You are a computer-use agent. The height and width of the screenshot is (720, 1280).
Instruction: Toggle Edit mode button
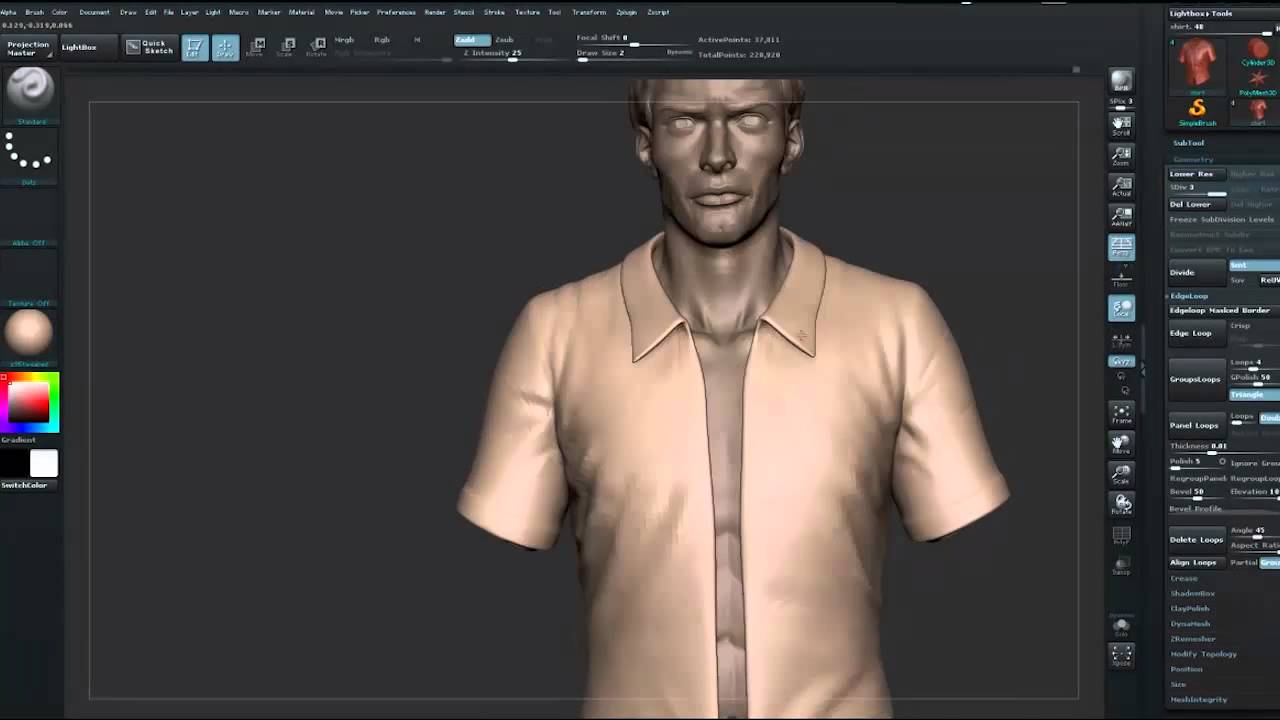pos(195,47)
